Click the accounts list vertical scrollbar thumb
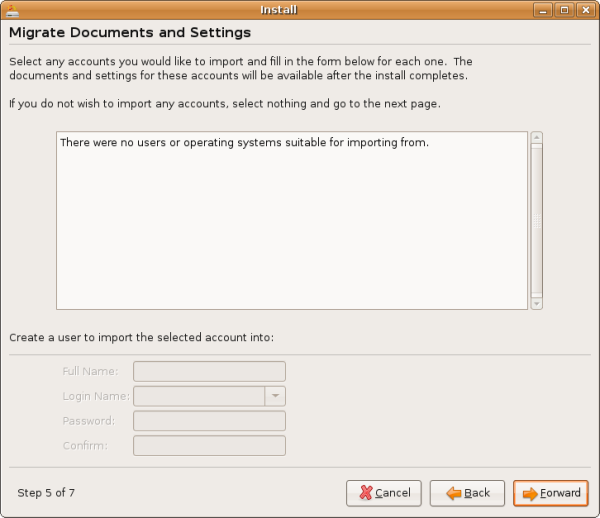This screenshot has height=518, width=600. [537, 221]
